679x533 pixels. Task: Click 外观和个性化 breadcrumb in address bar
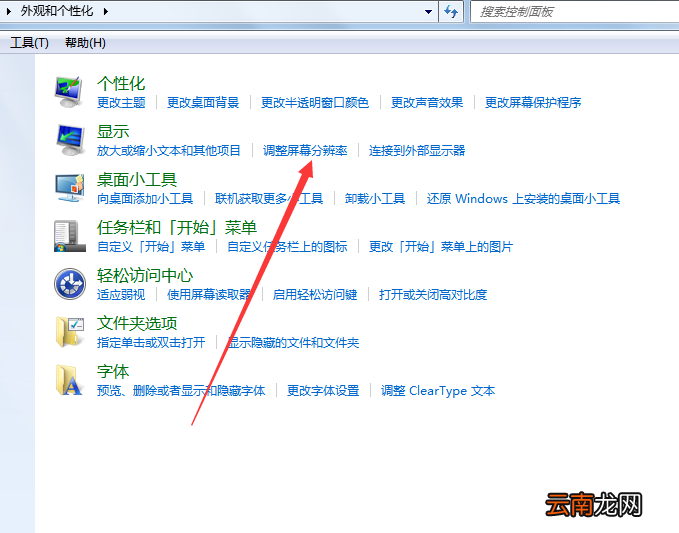point(57,11)
